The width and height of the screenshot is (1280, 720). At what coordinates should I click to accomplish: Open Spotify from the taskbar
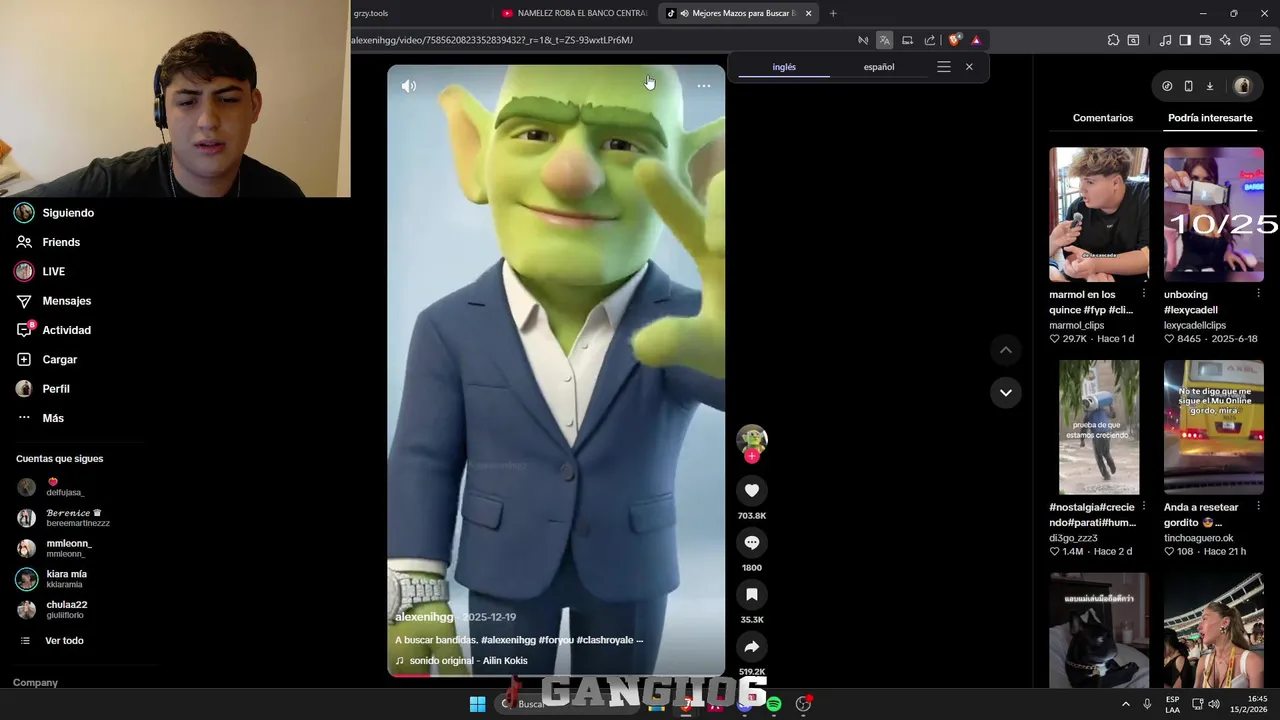774,704
